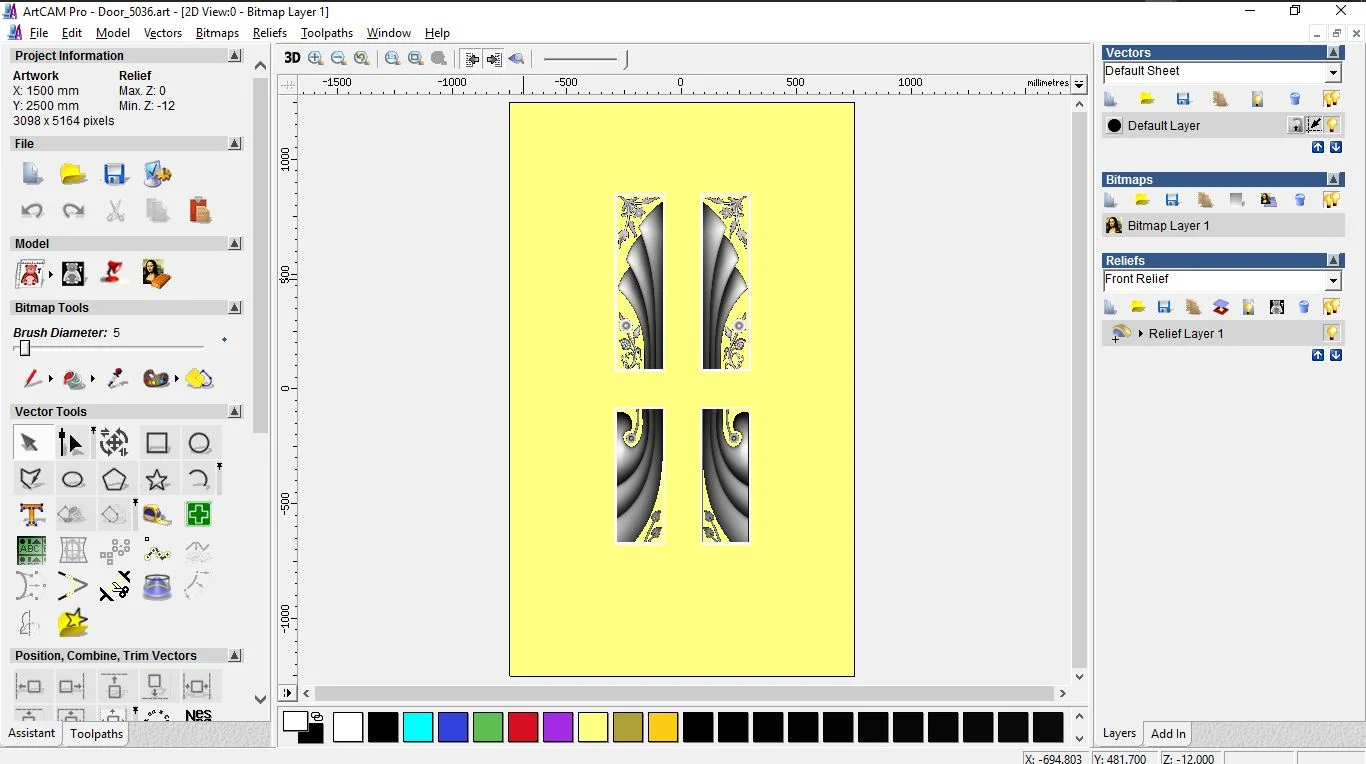Select the Create Ellipse tool
The height and width of the screenshot is (764, 1366).
(73, 479)
